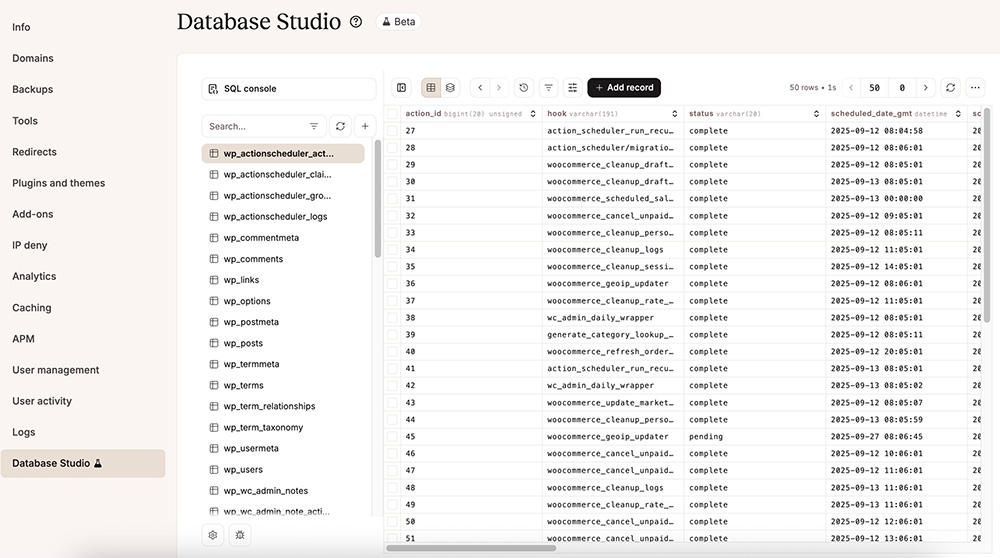
Task: Click the Add record button
Action: [624, 87]
